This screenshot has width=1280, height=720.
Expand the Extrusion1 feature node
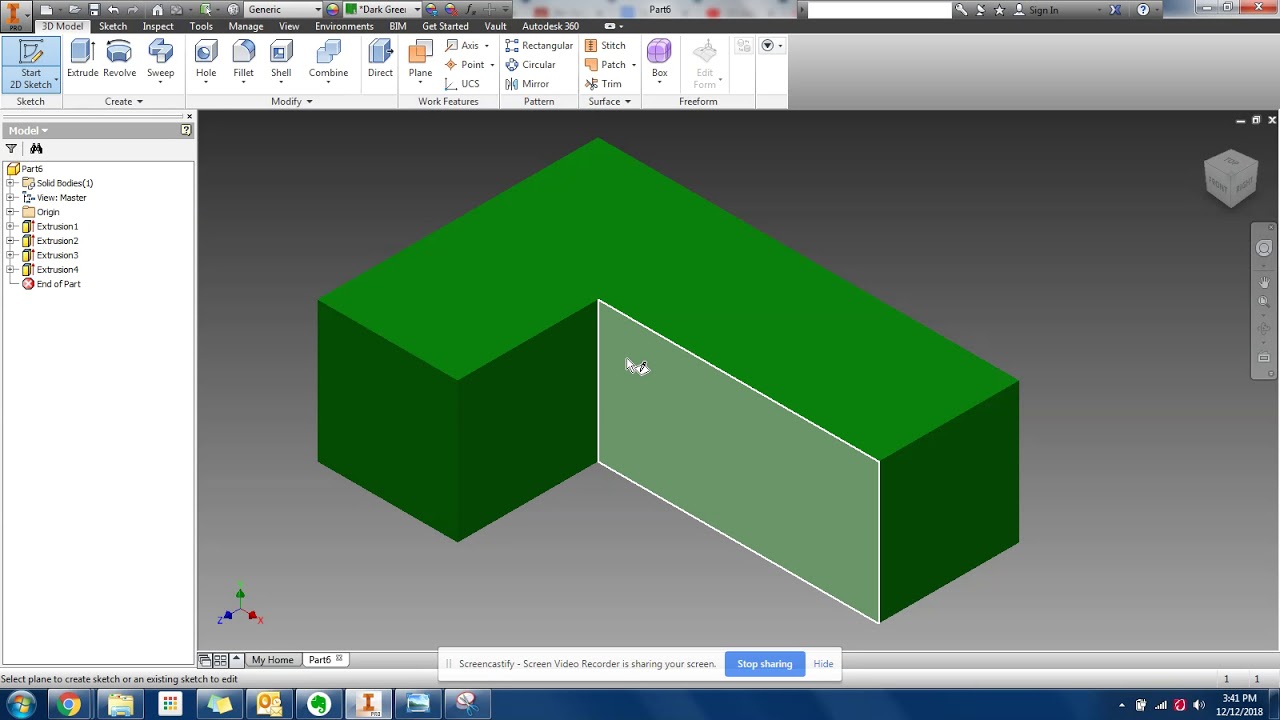pos(11,226)
